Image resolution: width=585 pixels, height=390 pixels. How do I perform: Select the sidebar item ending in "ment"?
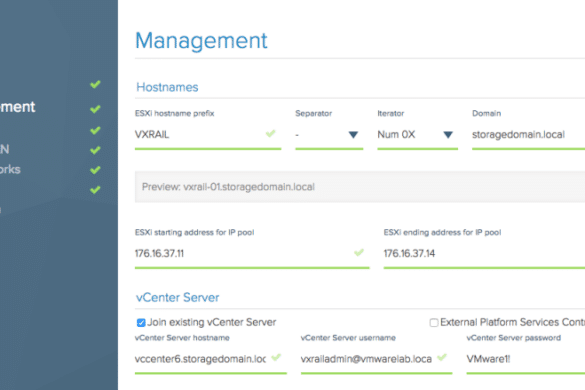point(18,107)
